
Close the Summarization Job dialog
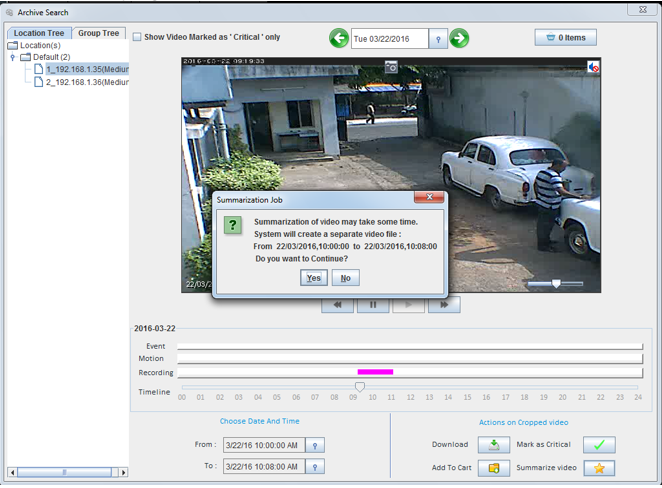coord(429,197)
